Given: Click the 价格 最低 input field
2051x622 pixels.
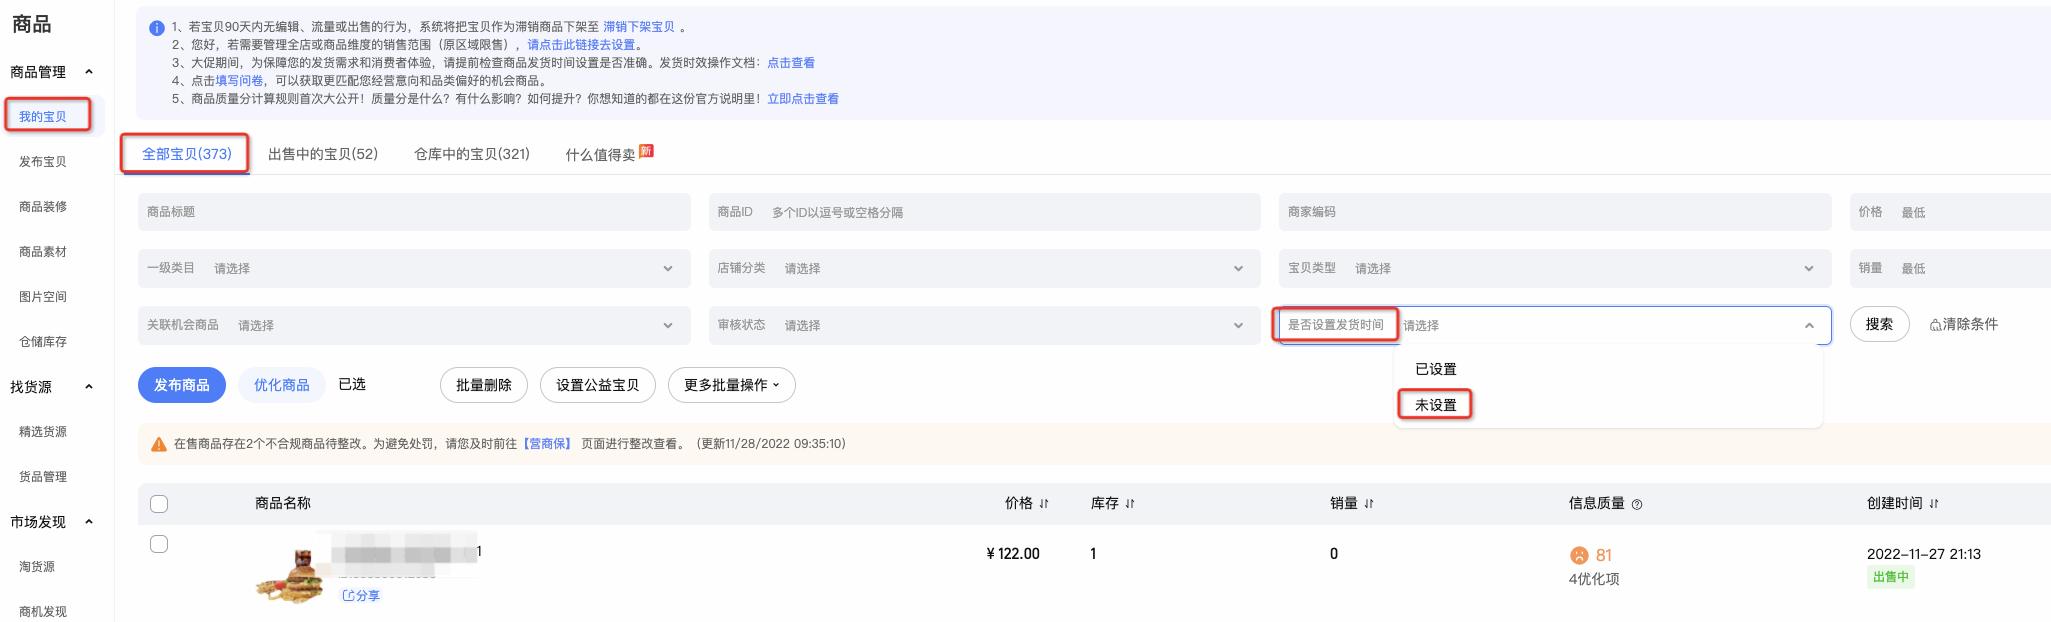Looking at the screenshot, I should (1950, 212).
